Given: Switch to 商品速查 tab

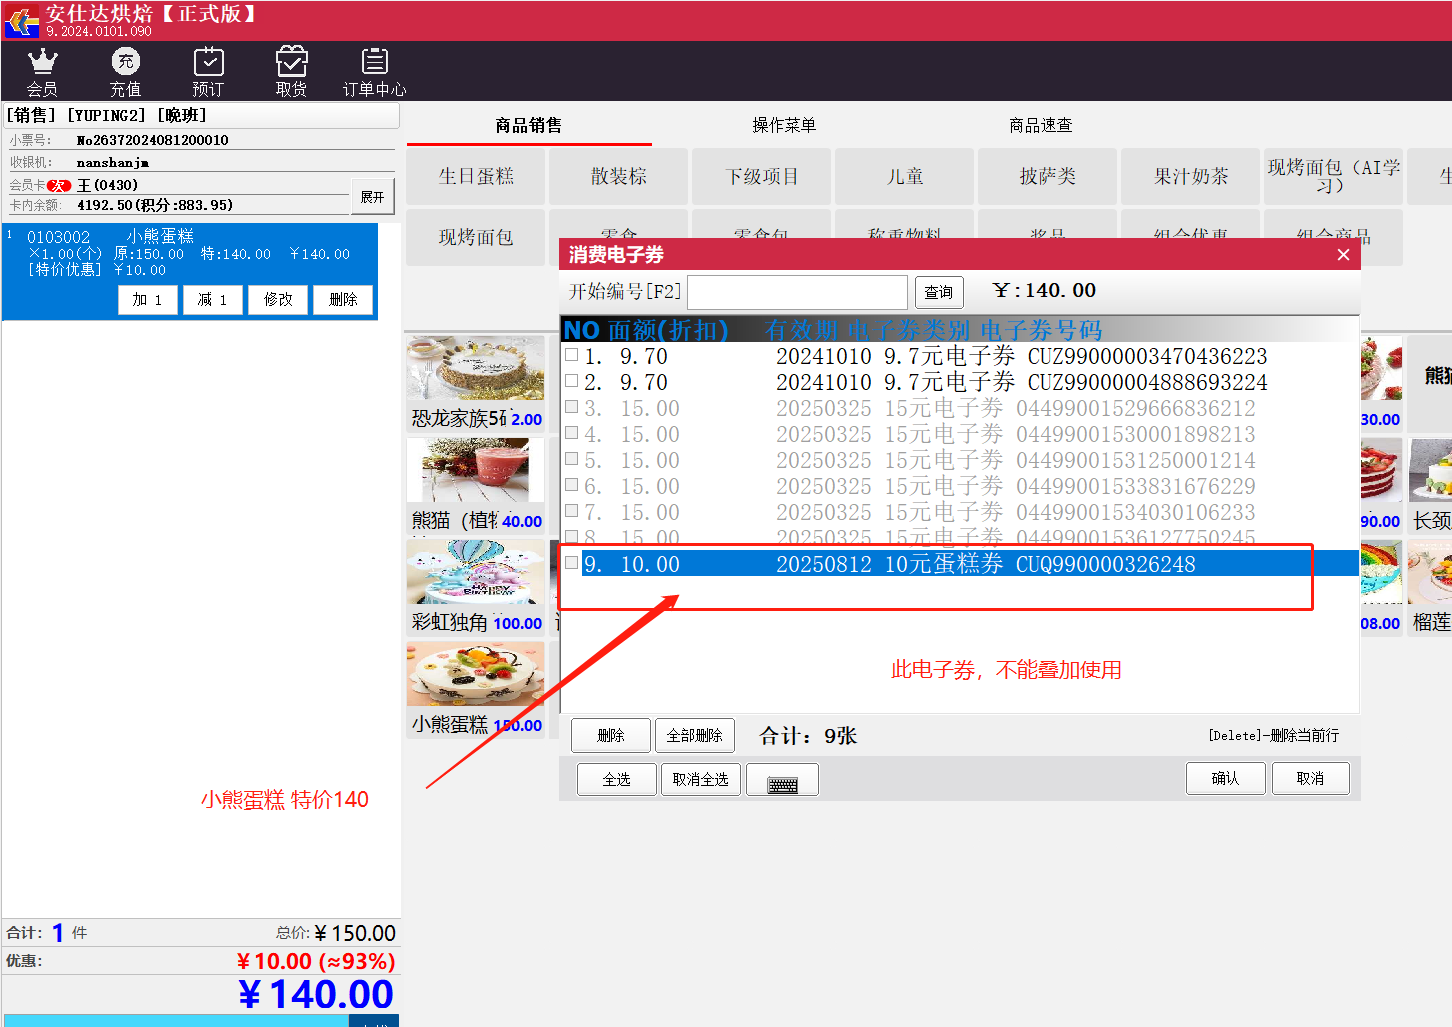Looking at the screenshot, I should point(1040,125).
